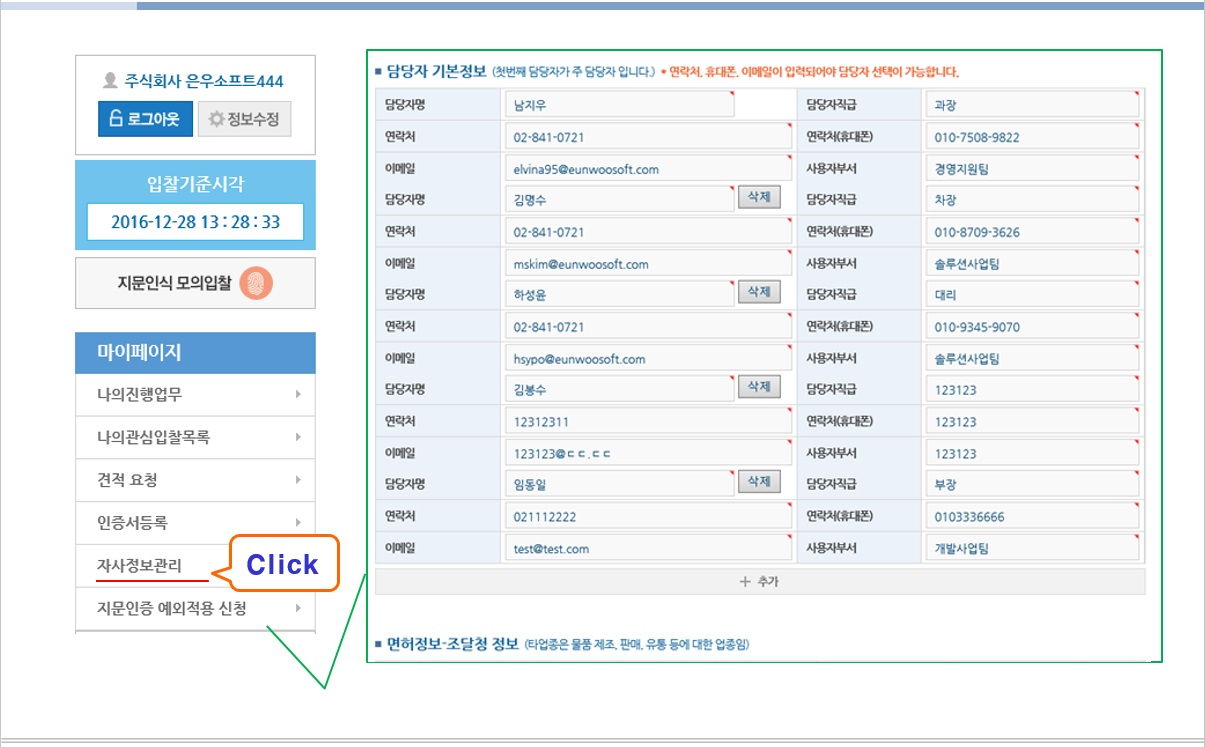Screen dimensions: 1205x747
Task: Edit the name field containing 김명수
Action: (x=619, y=200)
